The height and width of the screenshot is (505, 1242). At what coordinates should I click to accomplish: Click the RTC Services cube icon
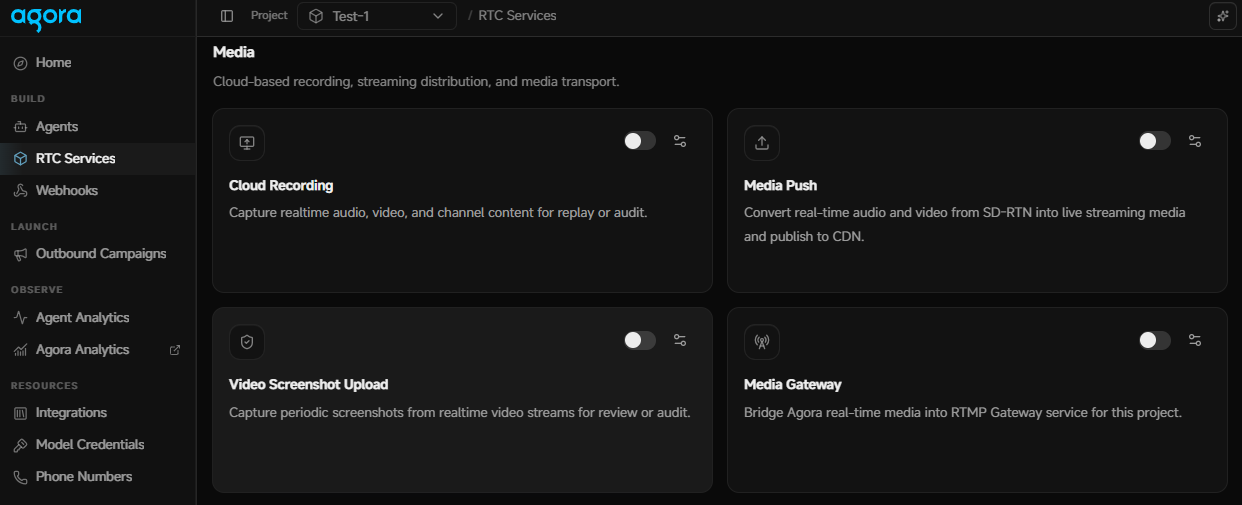pos(20,159)
